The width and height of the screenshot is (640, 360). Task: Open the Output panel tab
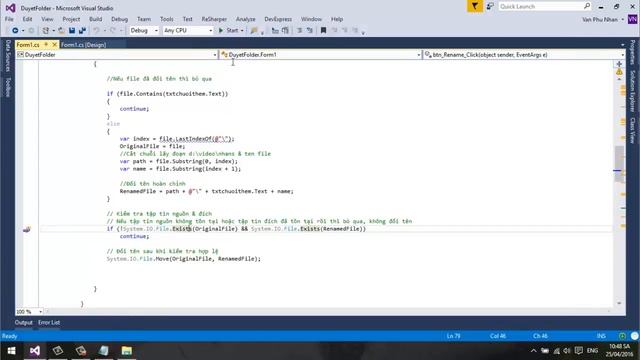24,322
